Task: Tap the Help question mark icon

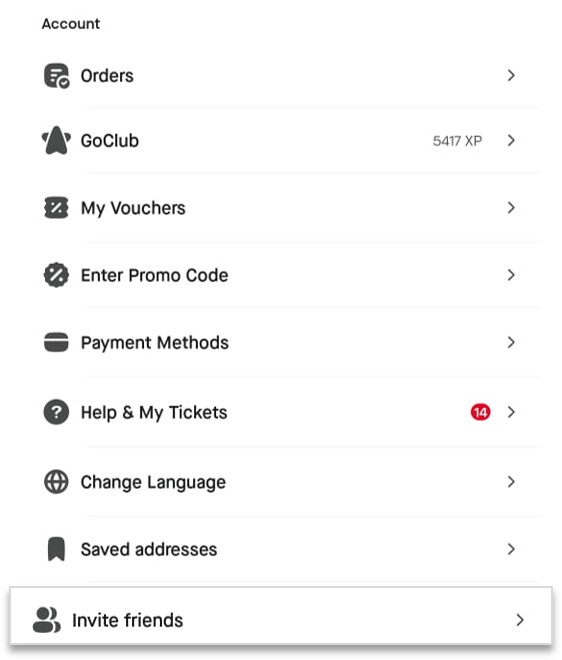Action: click(56, 412)
